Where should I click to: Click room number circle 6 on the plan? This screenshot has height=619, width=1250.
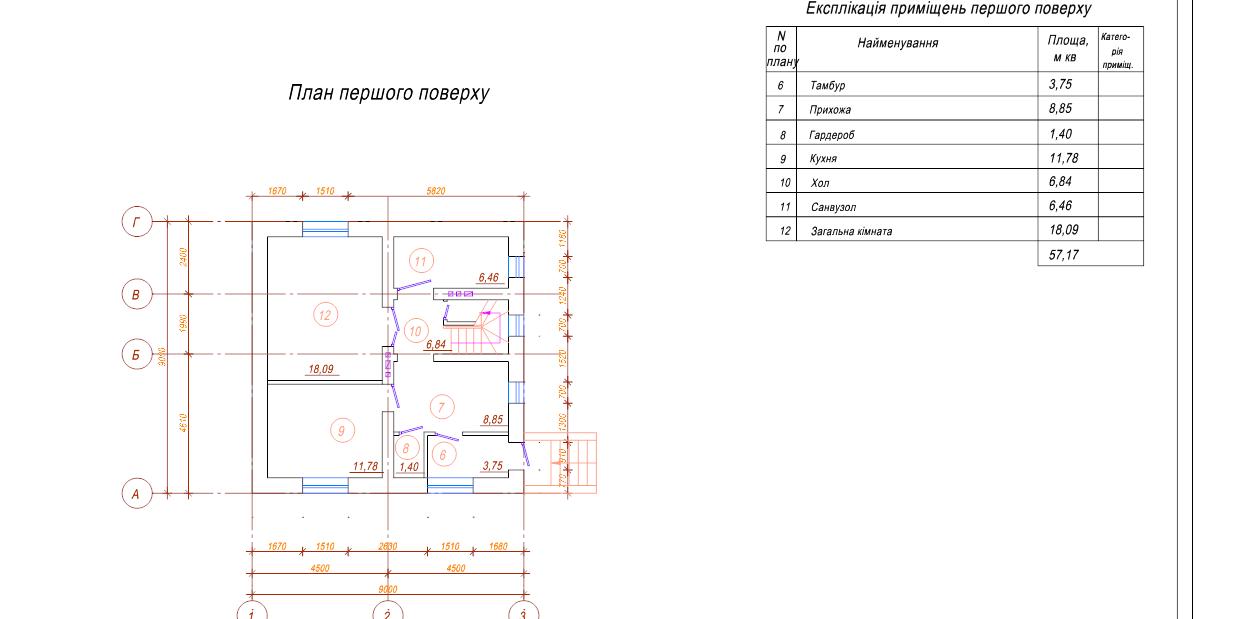pos(445,454)
